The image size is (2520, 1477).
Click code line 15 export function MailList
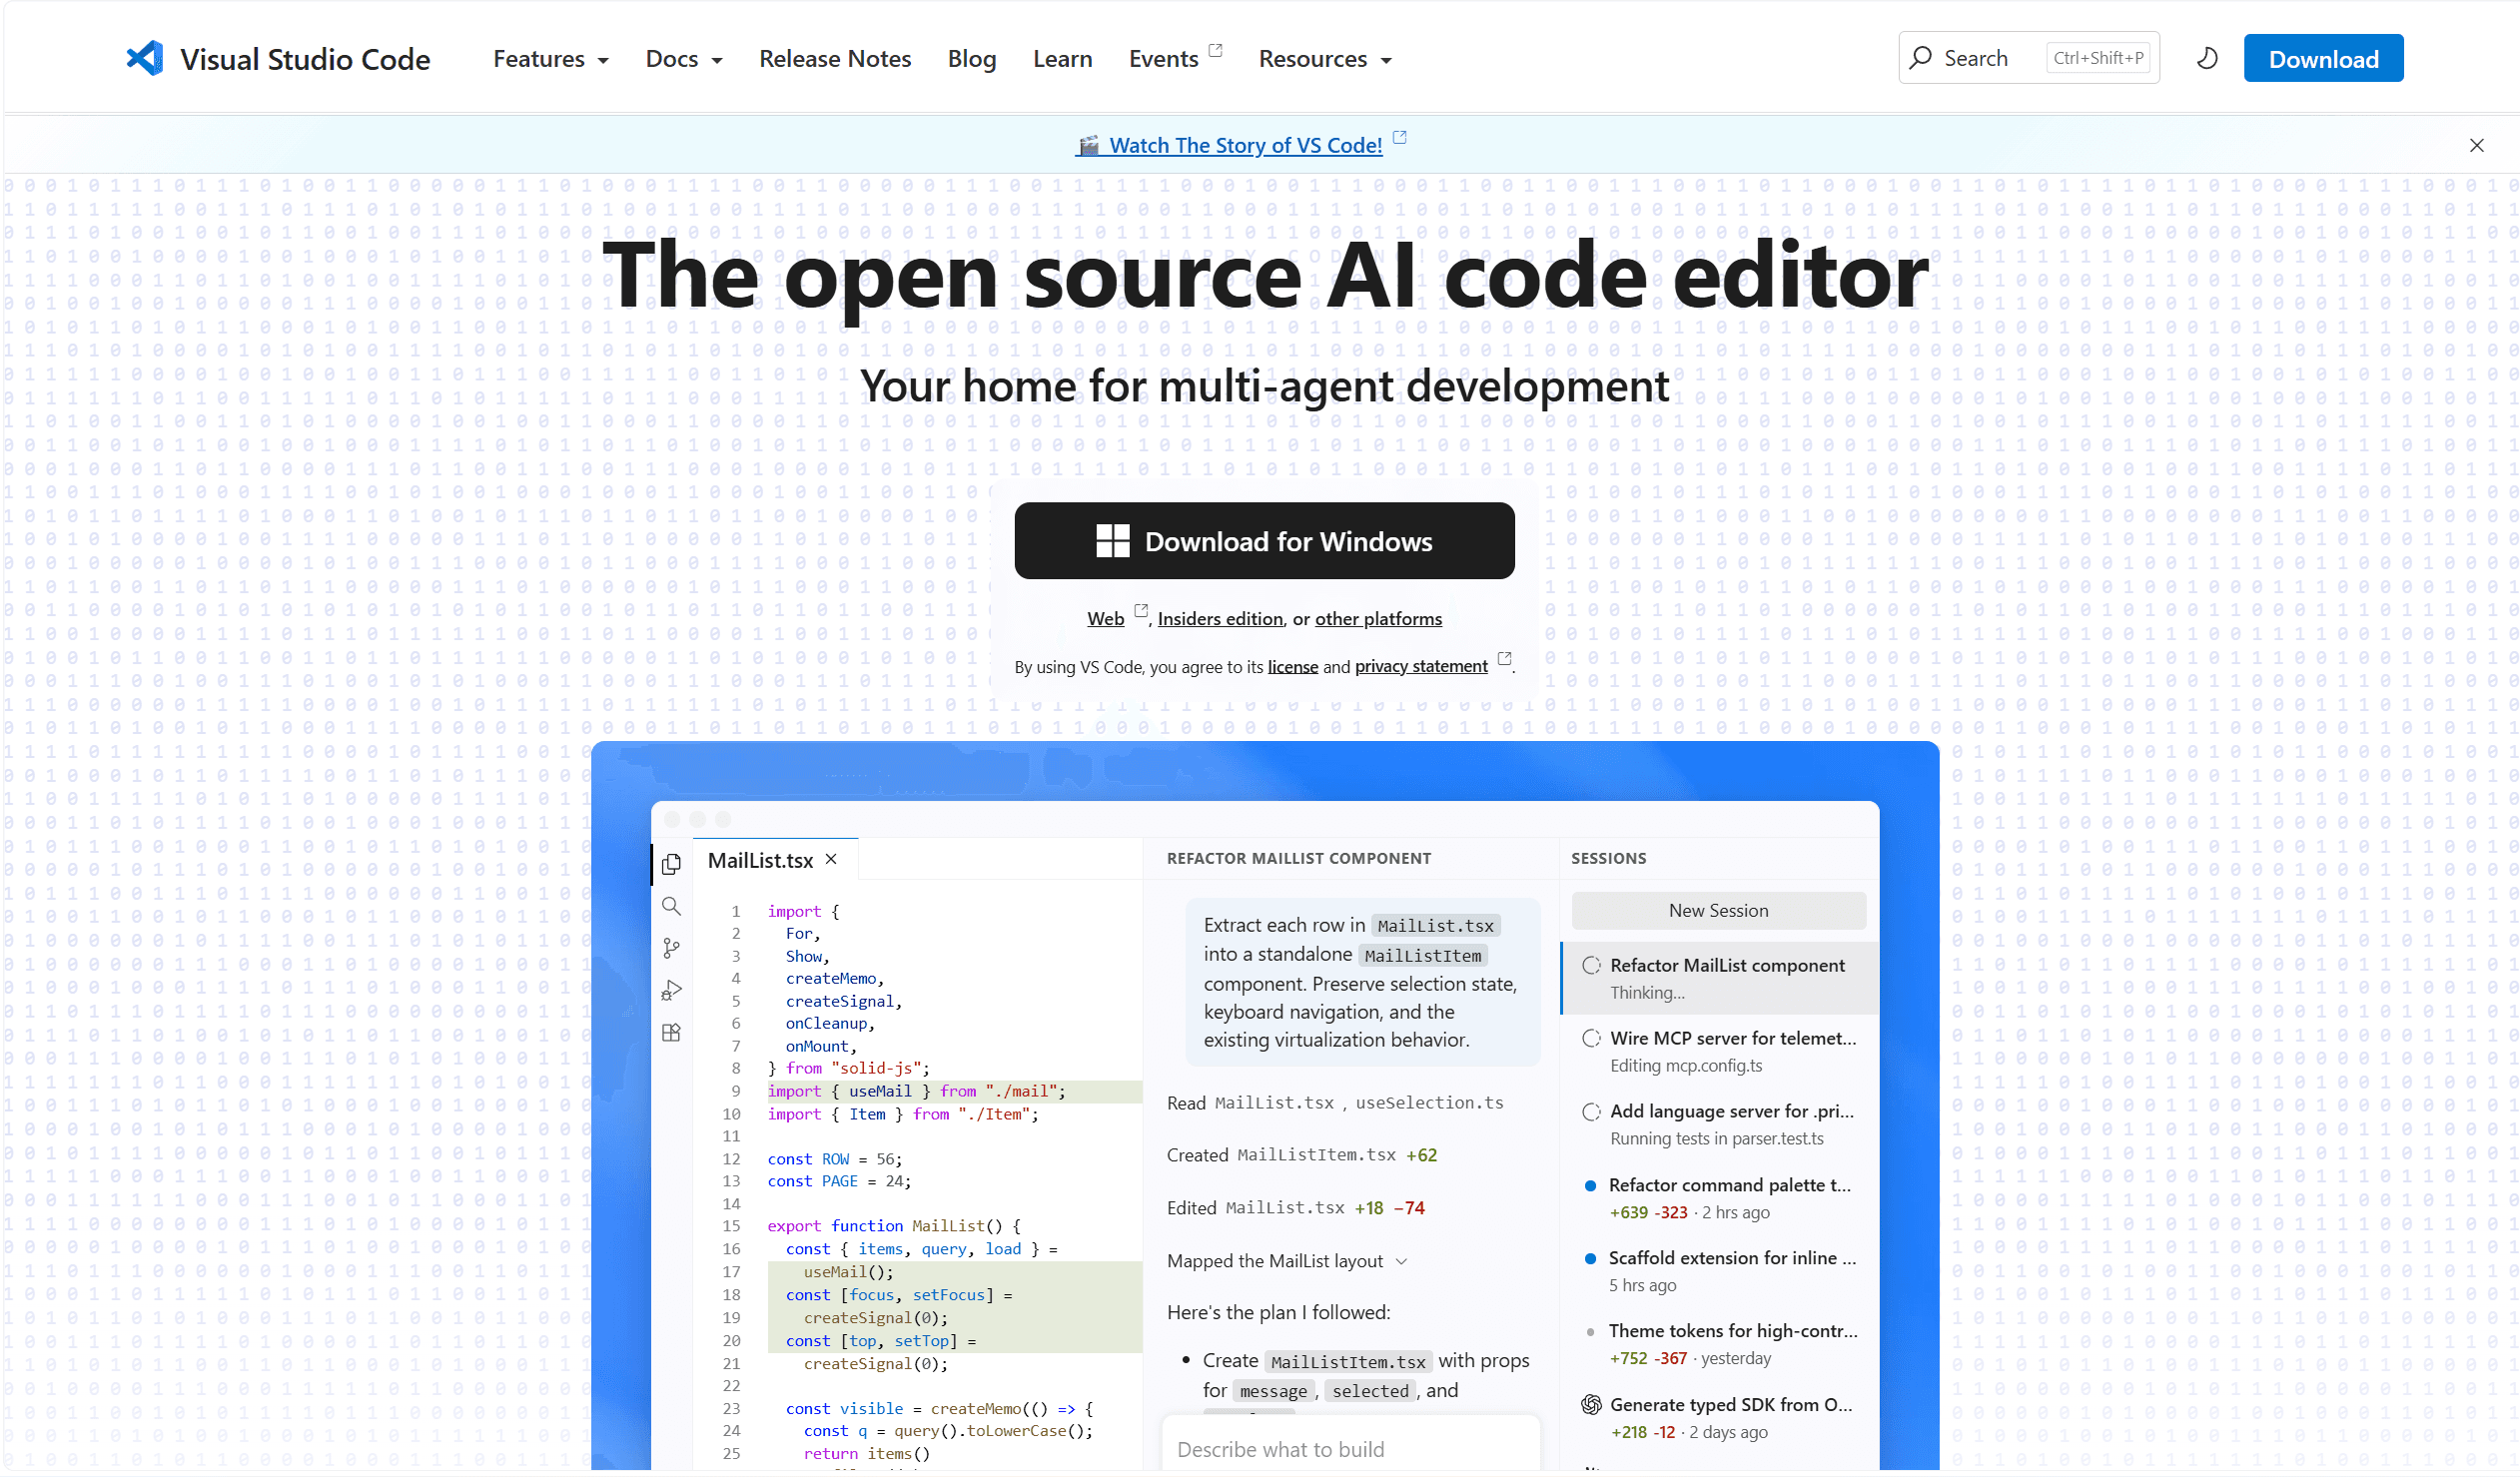[x=894, y=1226]
